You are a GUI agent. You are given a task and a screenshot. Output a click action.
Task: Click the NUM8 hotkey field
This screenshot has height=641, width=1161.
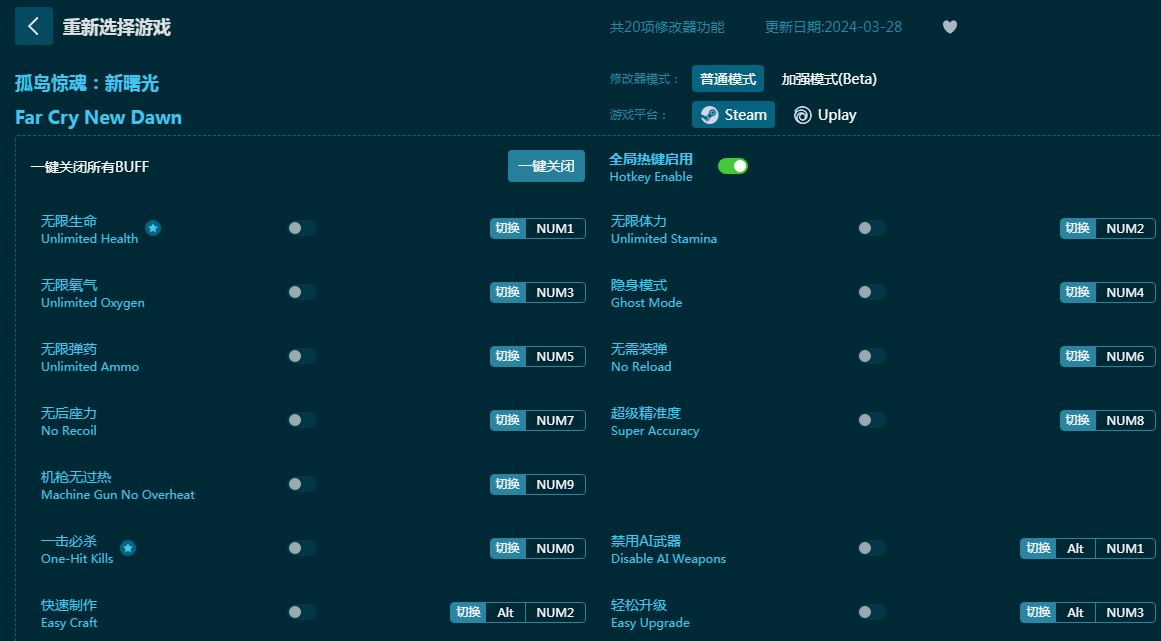pos(1125,420)
